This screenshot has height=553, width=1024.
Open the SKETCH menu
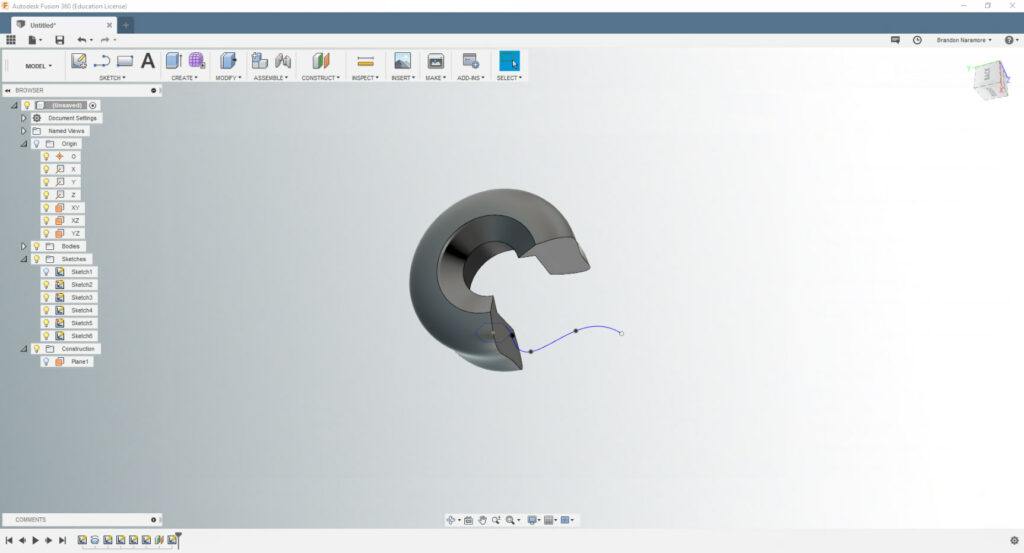click(112, 78)
